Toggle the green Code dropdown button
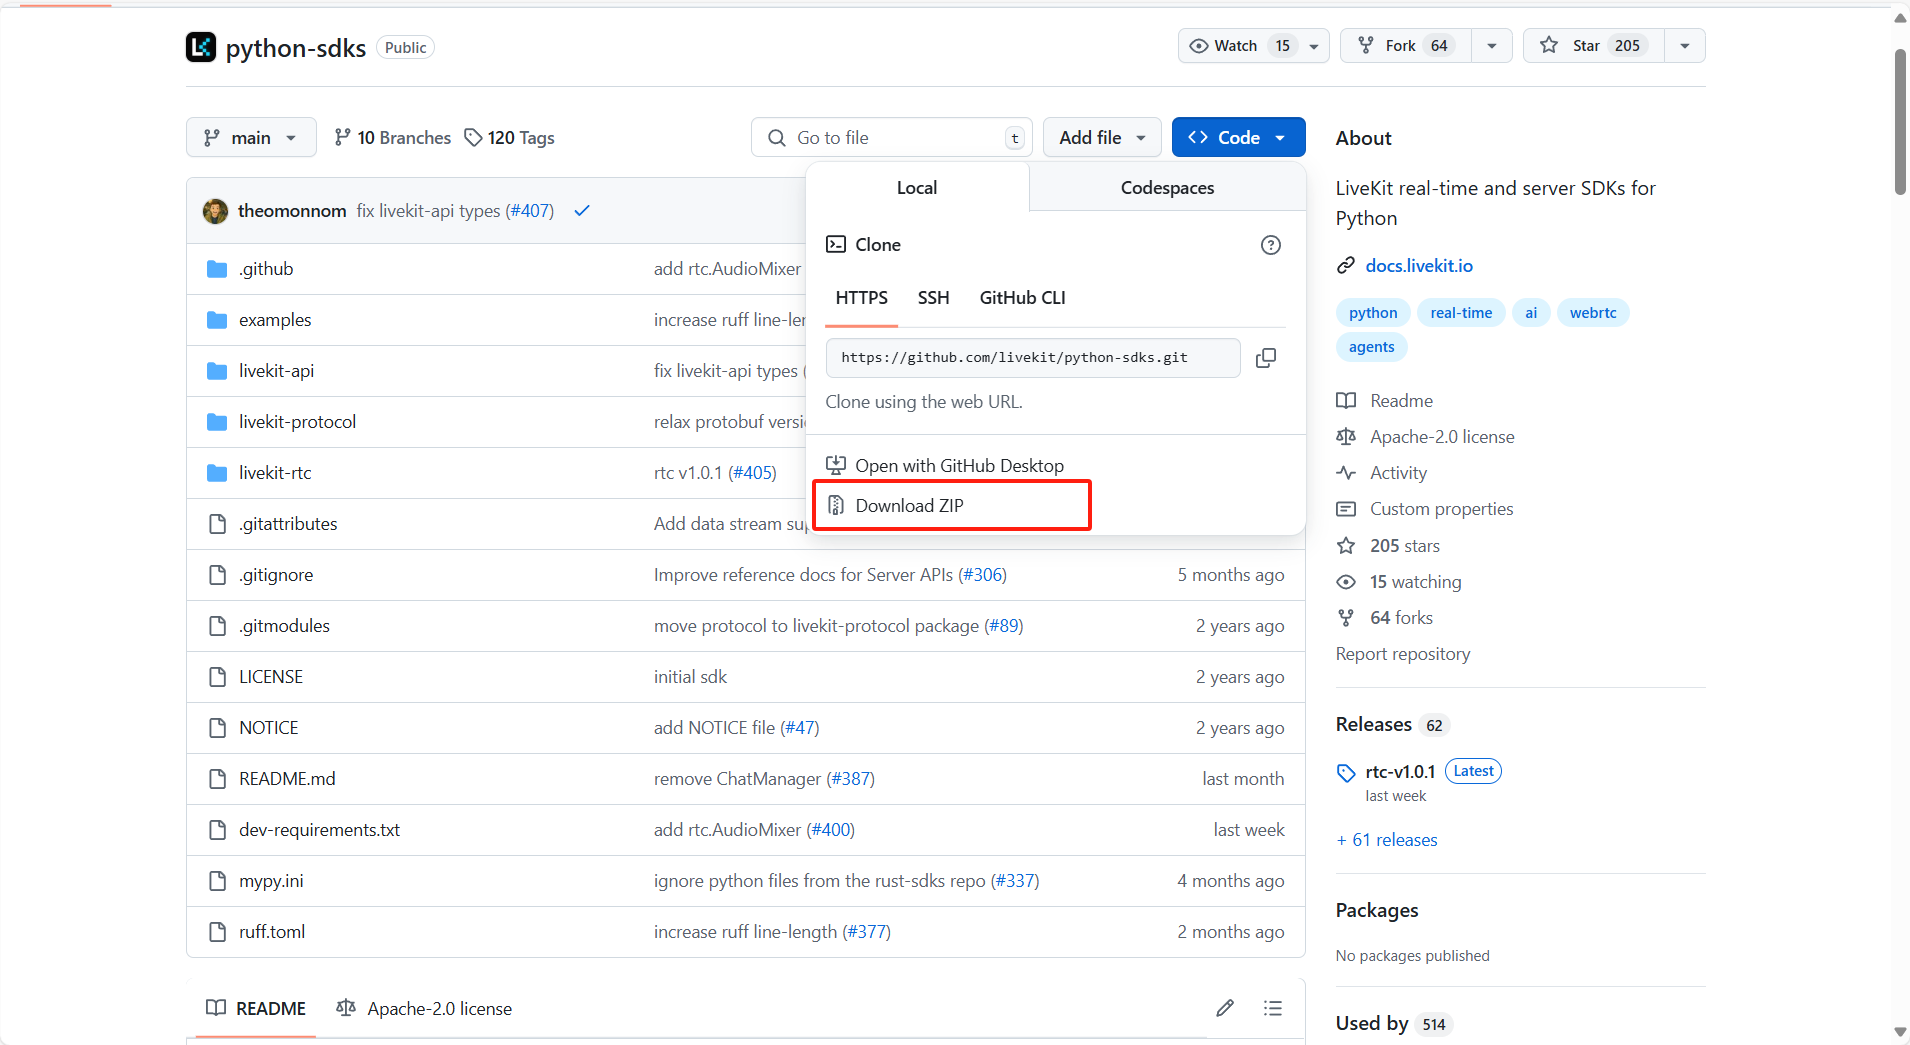 point(1238,138)
